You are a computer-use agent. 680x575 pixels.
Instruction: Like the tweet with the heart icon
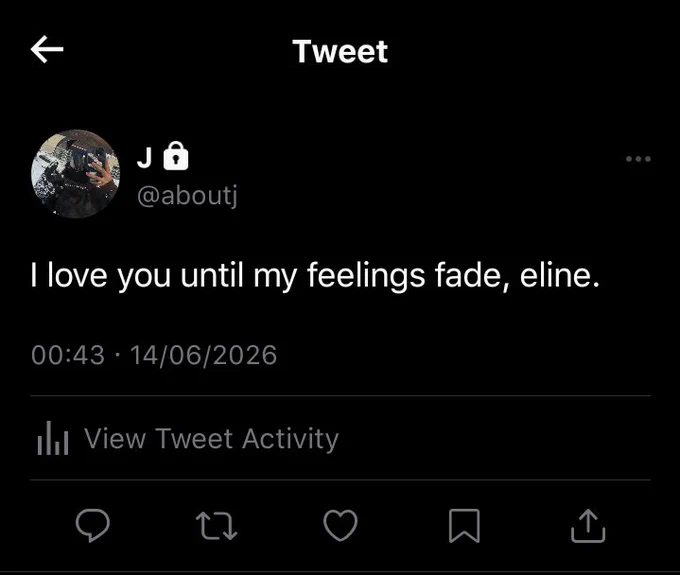click(340, 526)
